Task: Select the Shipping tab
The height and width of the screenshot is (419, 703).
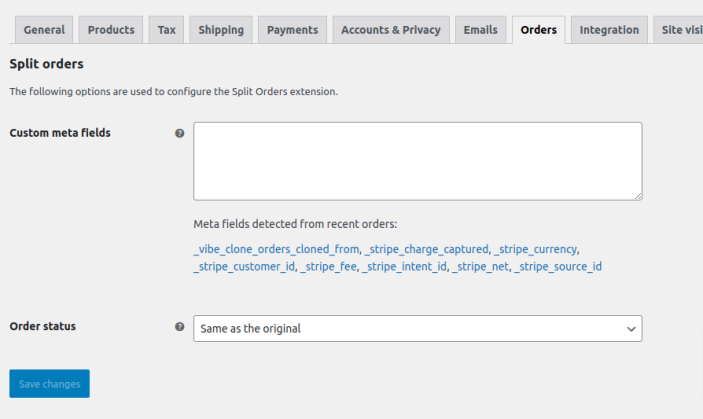Action: (x=221, y=30)
